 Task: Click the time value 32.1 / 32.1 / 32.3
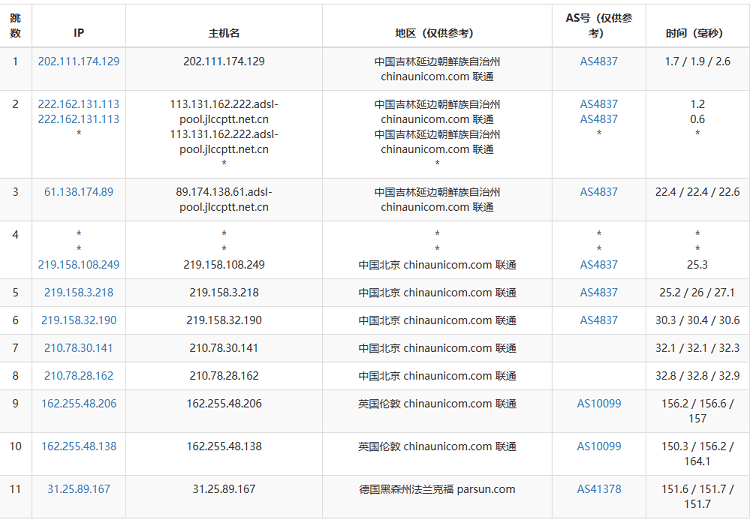(x=697, y=348)
